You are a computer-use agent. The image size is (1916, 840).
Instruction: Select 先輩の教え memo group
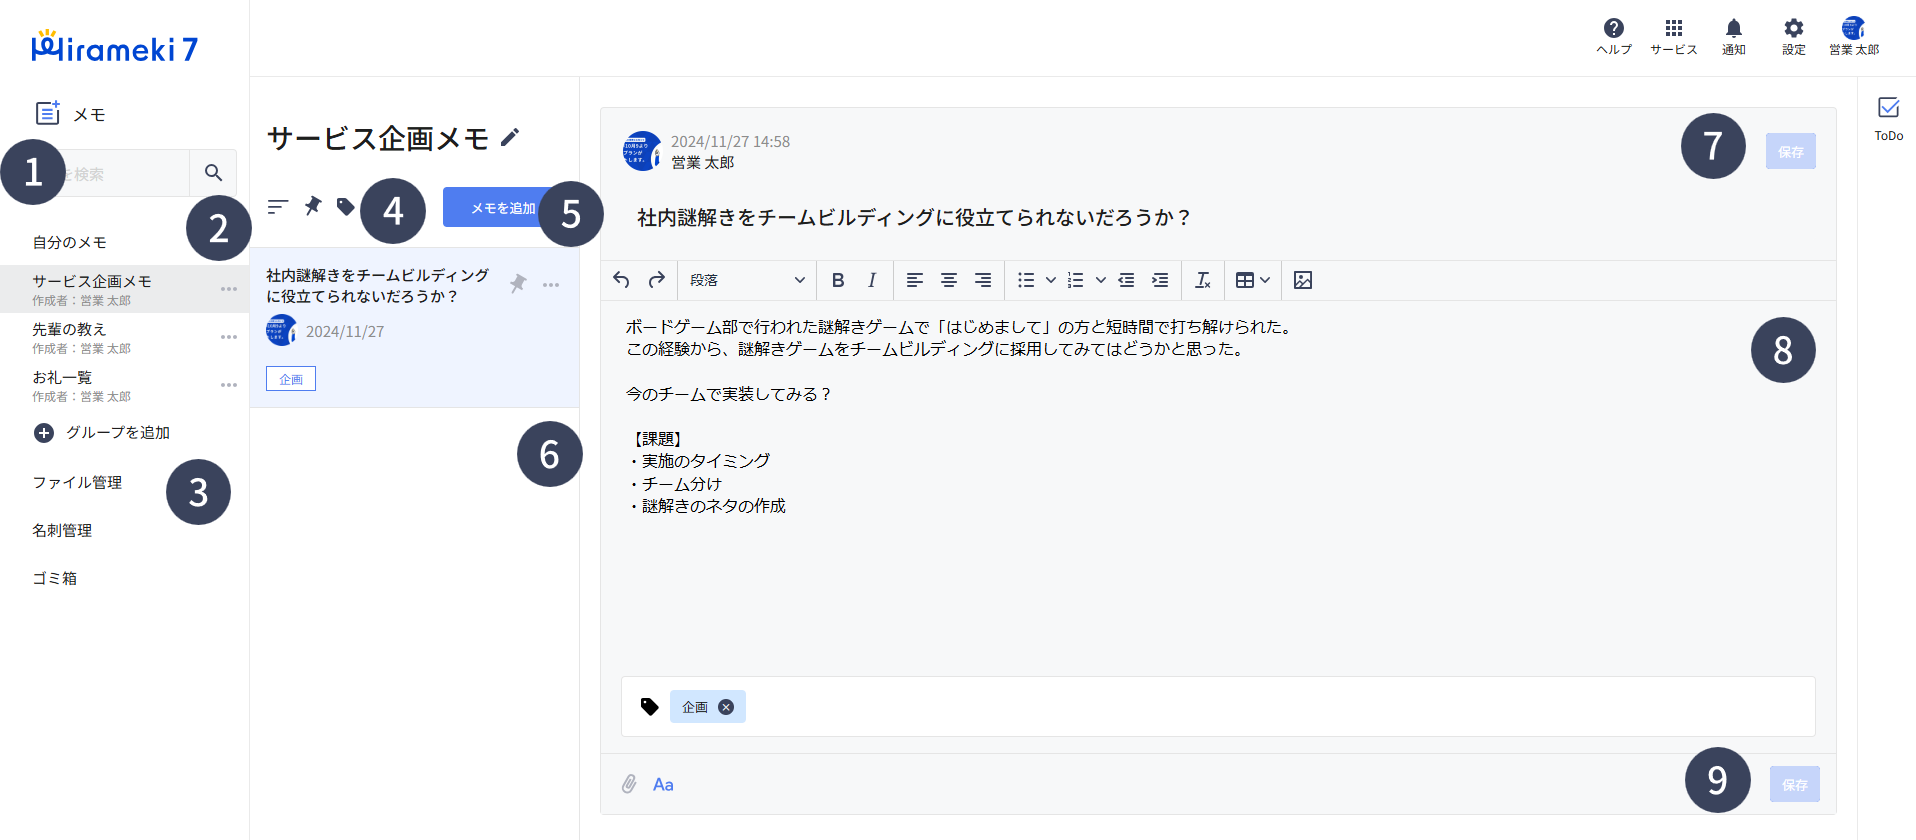(x=69, y=329)
